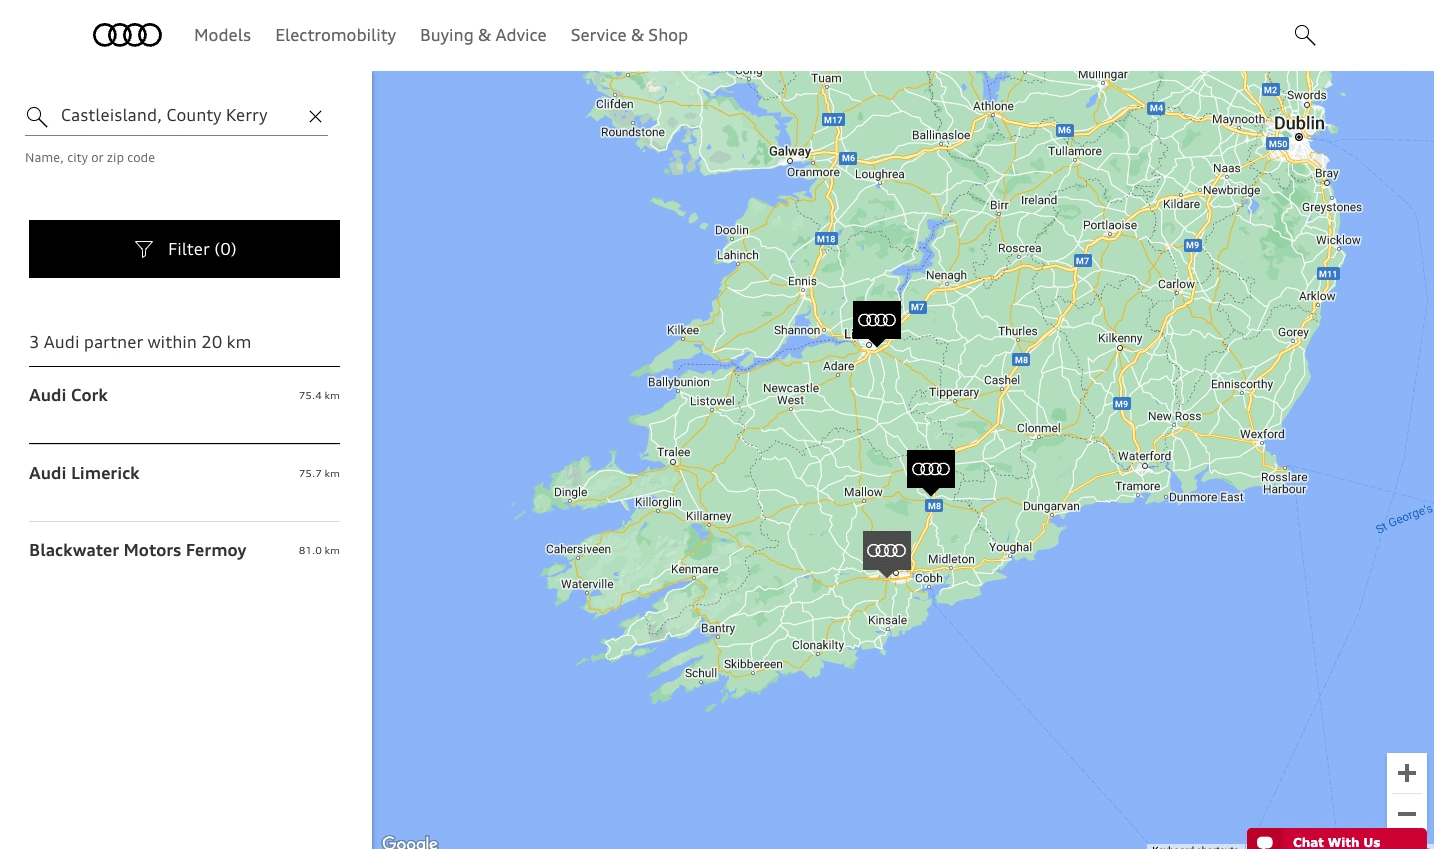This screenshot has width=1434, height=849.
Task: Clear the Castleisland search text
Action: pos(315,116)
